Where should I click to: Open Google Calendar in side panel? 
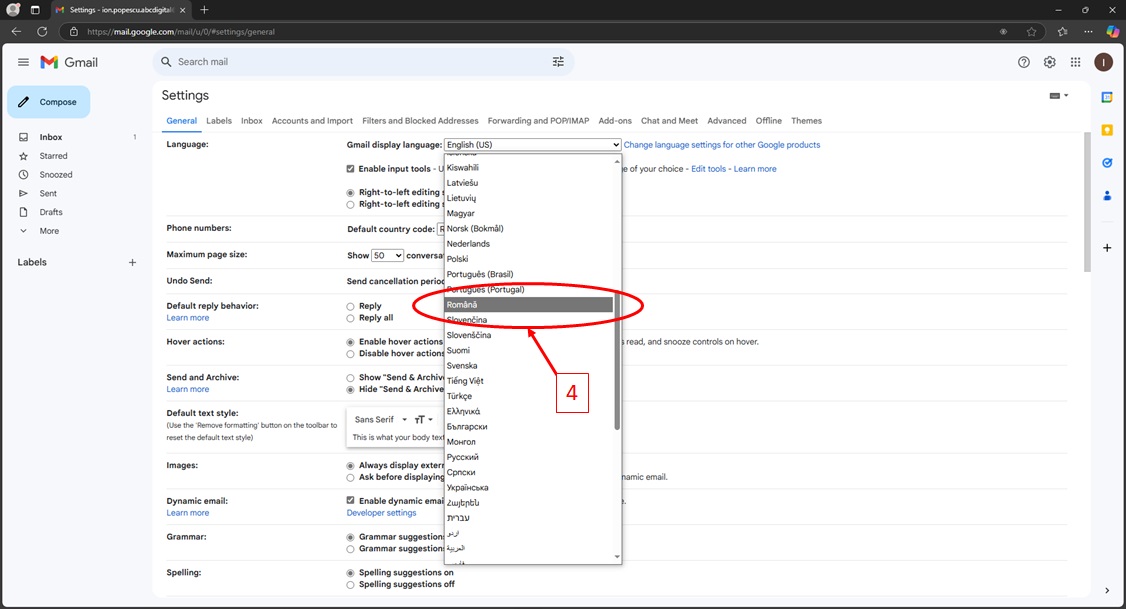coord(1107,97)
